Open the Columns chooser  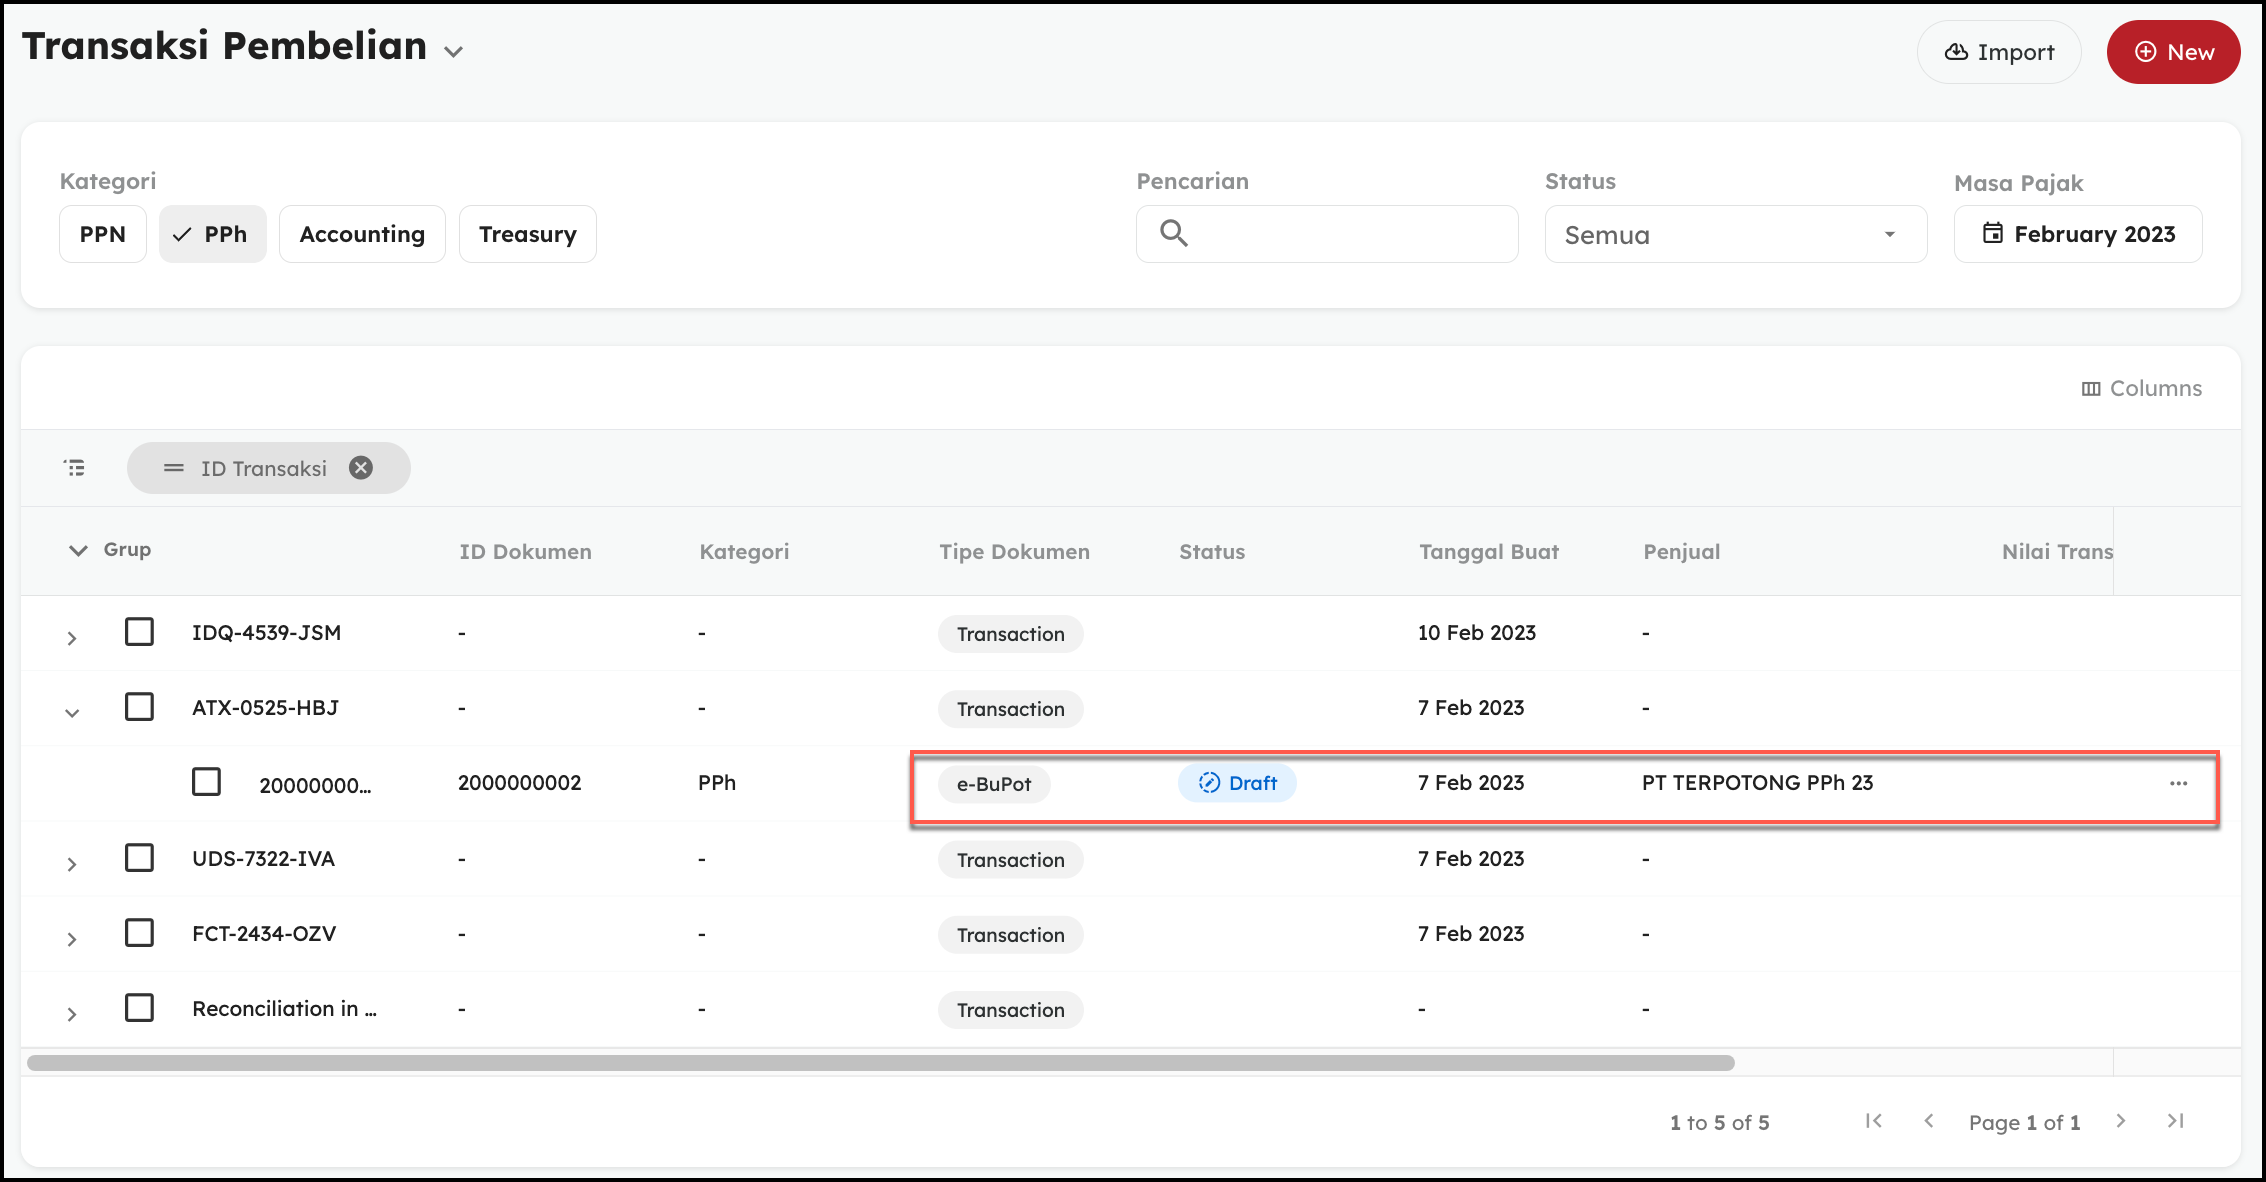2142,388
